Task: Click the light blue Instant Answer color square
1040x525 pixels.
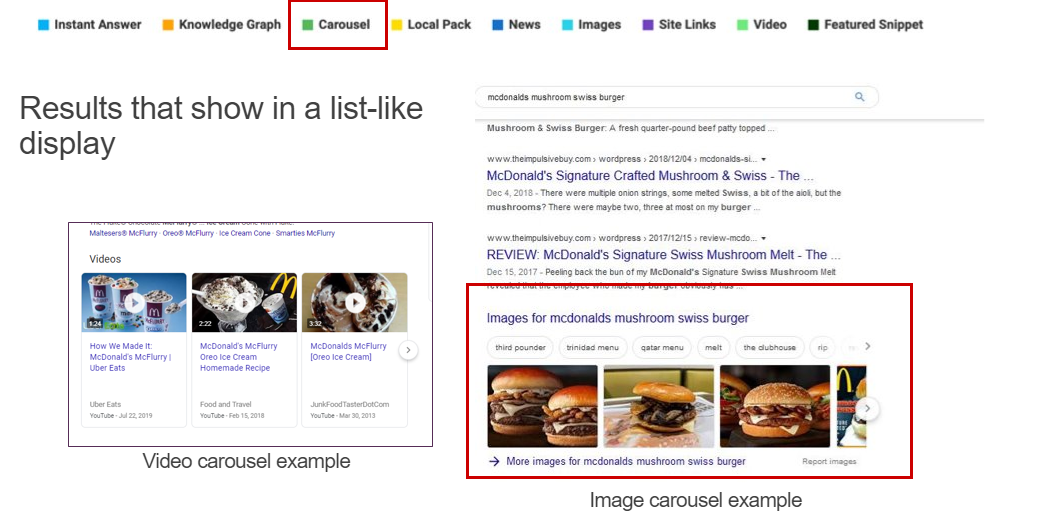Action: coord(43,25)
